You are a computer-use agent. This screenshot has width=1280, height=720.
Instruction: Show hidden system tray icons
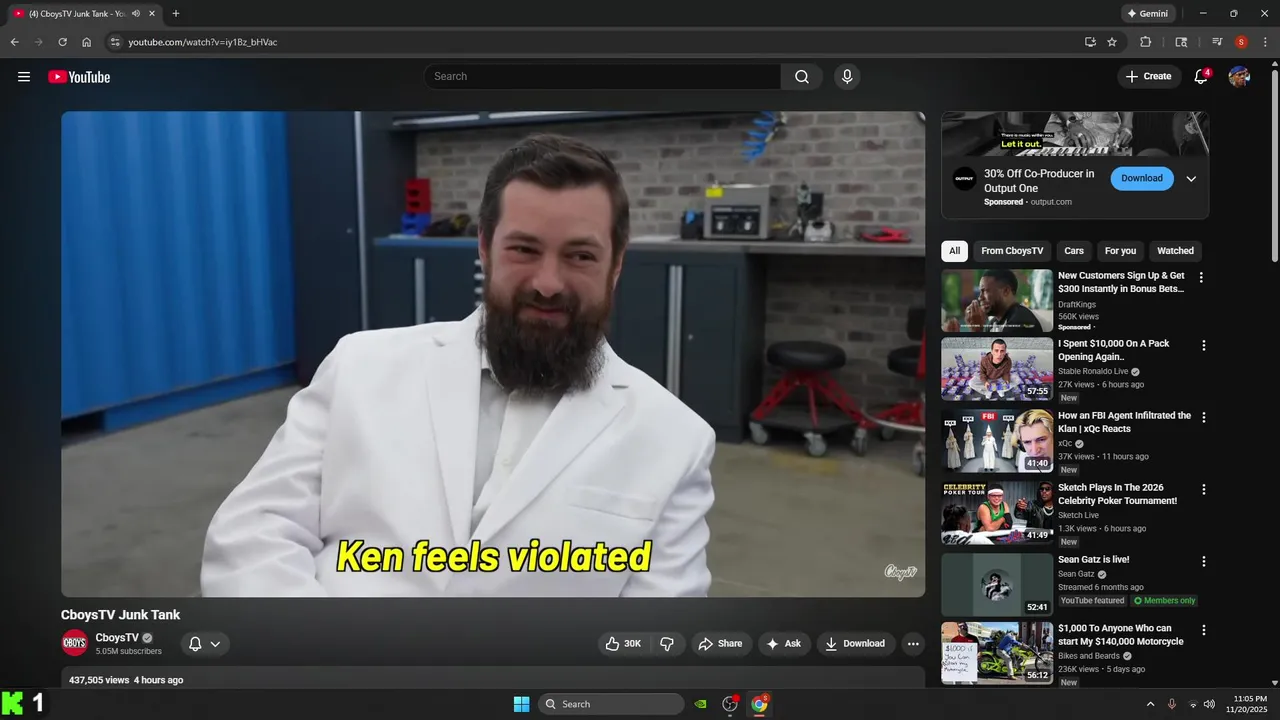click(1150, 704)
